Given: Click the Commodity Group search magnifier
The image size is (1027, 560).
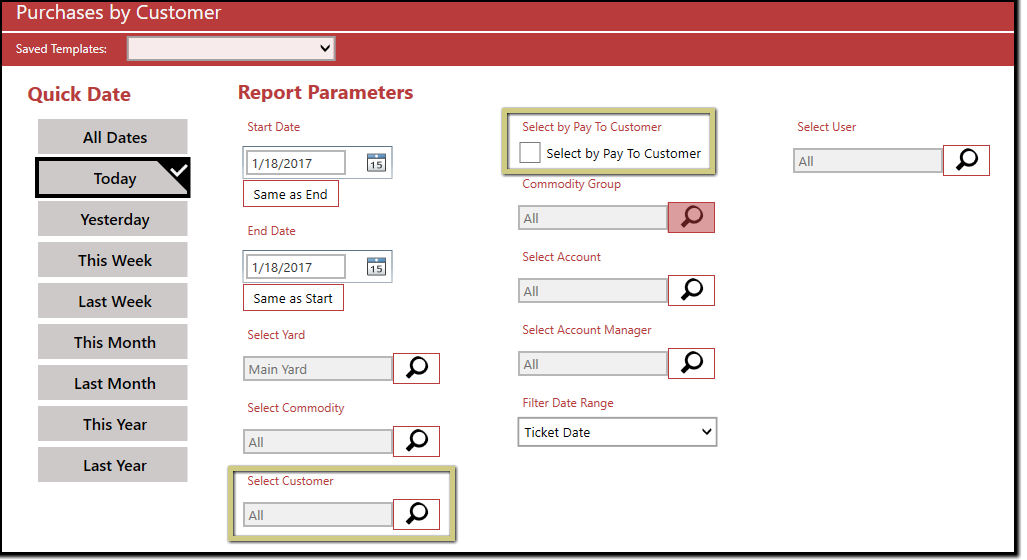Looking at the screenshot, I should click(x=691, y=217).
